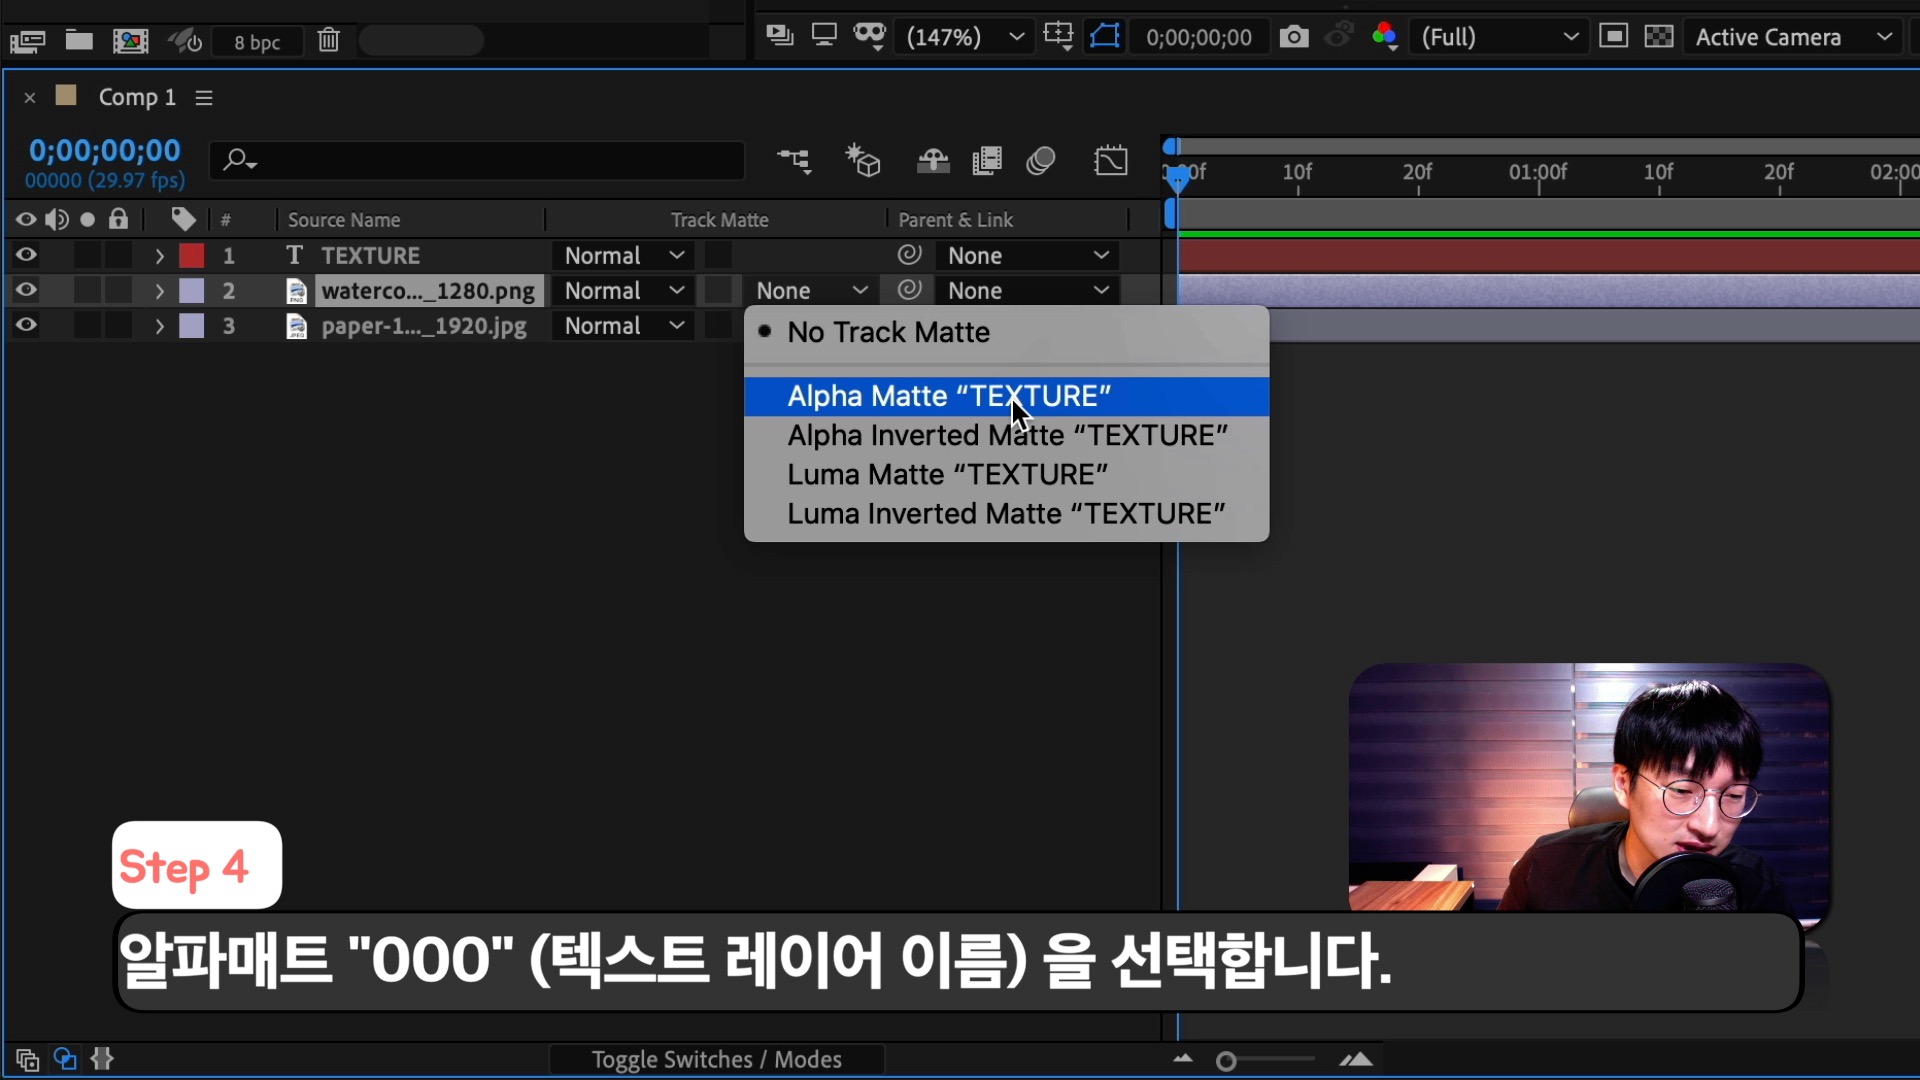Choose Alpha Matte "TEXTURE" option

pos(949,396)
